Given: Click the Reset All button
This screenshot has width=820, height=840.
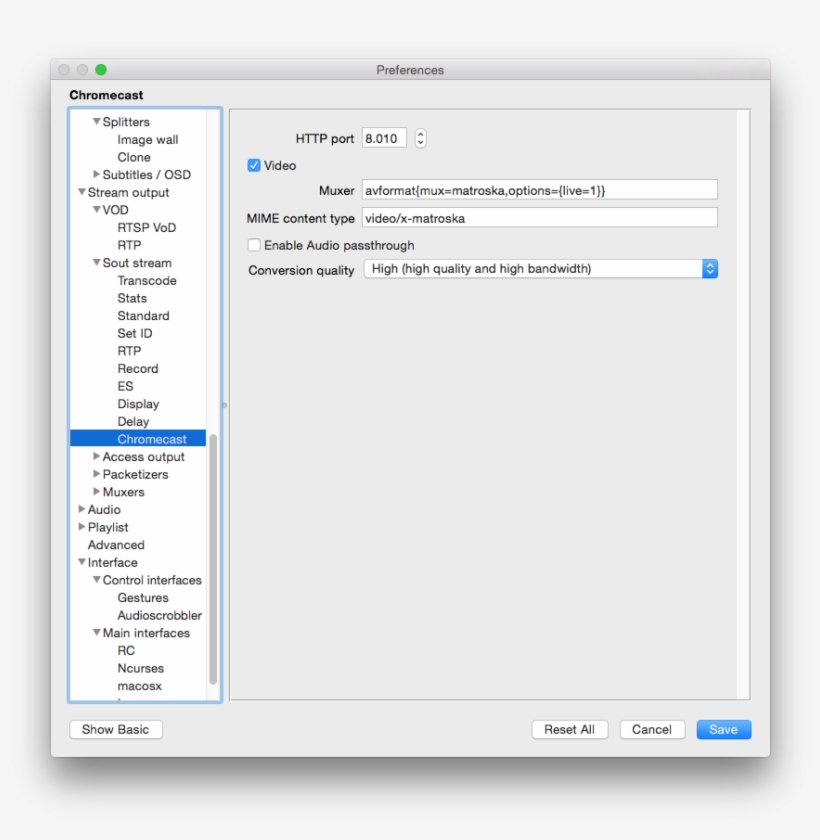Looking at the screenshot, I should pyautogui.click(x=569, y=730).
